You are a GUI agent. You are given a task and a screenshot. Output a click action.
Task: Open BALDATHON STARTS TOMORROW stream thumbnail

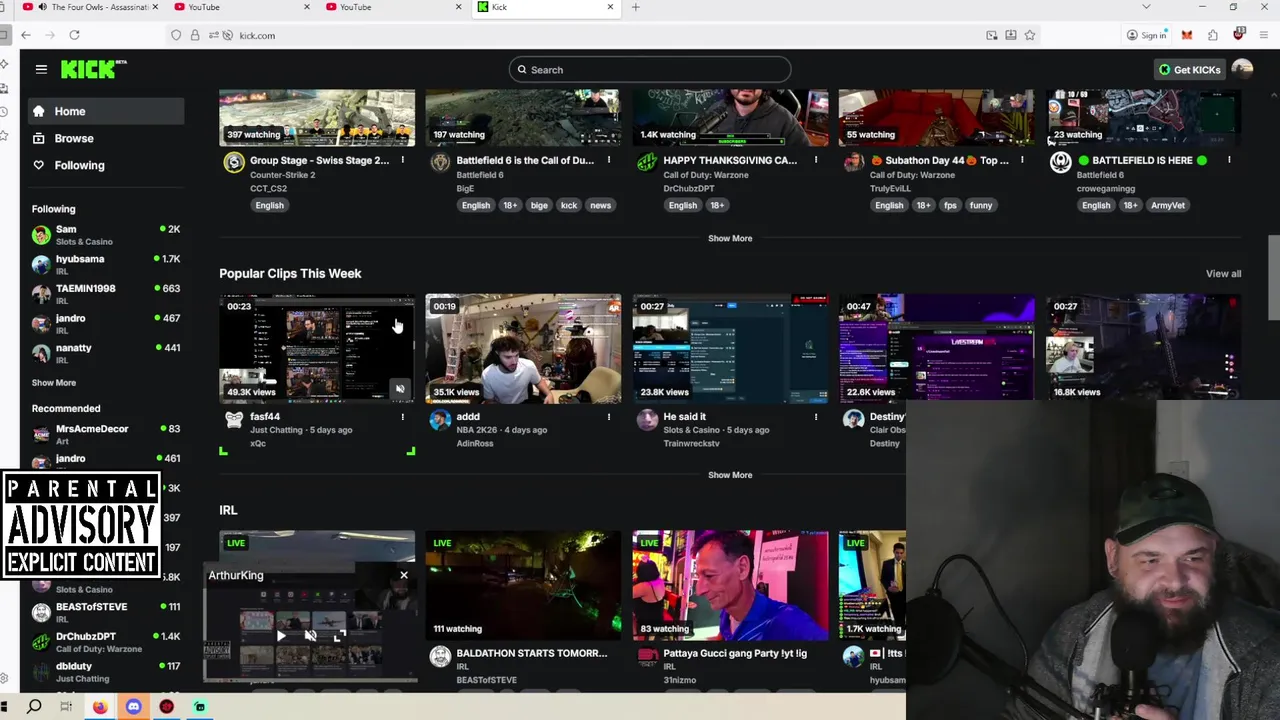click(x=523, y=585)
